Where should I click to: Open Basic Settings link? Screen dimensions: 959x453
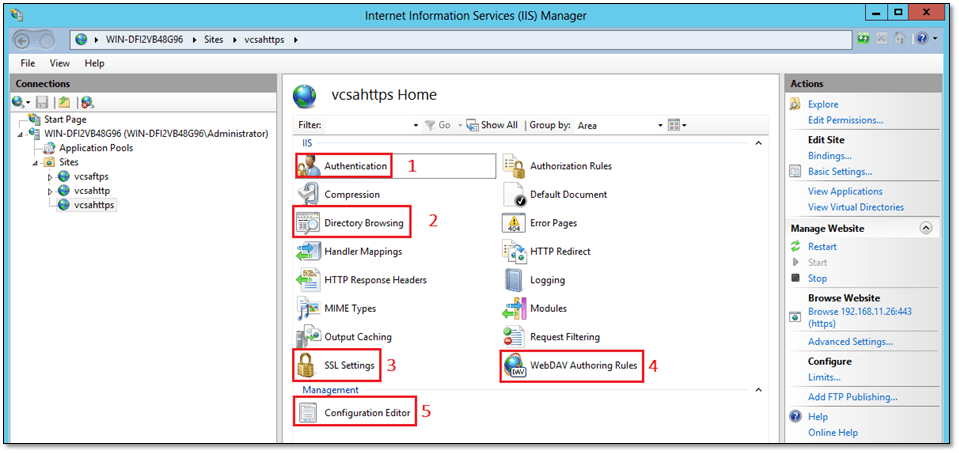point(840,172)
